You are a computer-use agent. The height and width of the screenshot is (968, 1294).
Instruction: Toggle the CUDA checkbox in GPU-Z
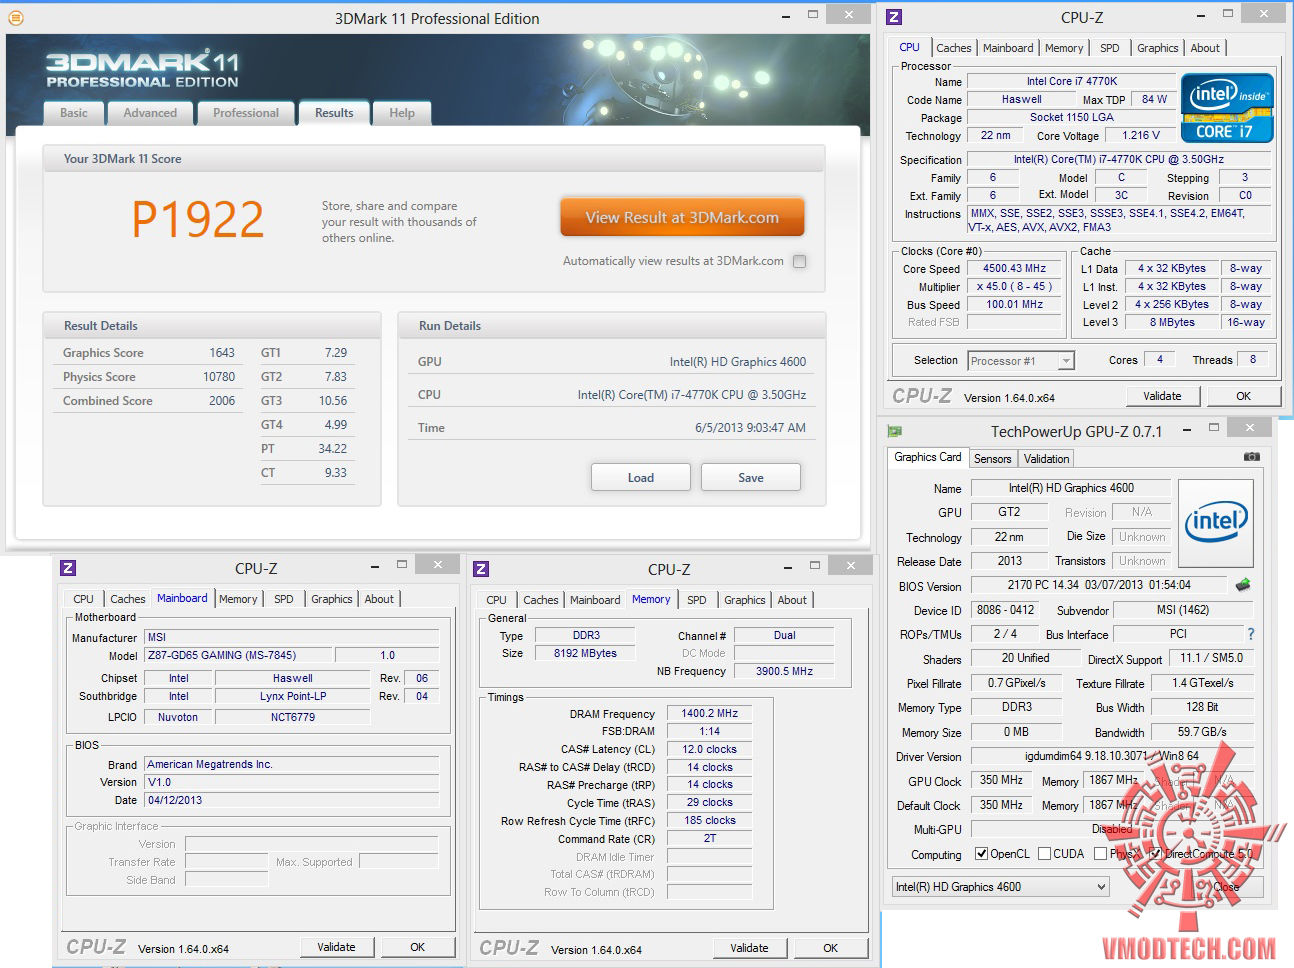(1044, 854)
